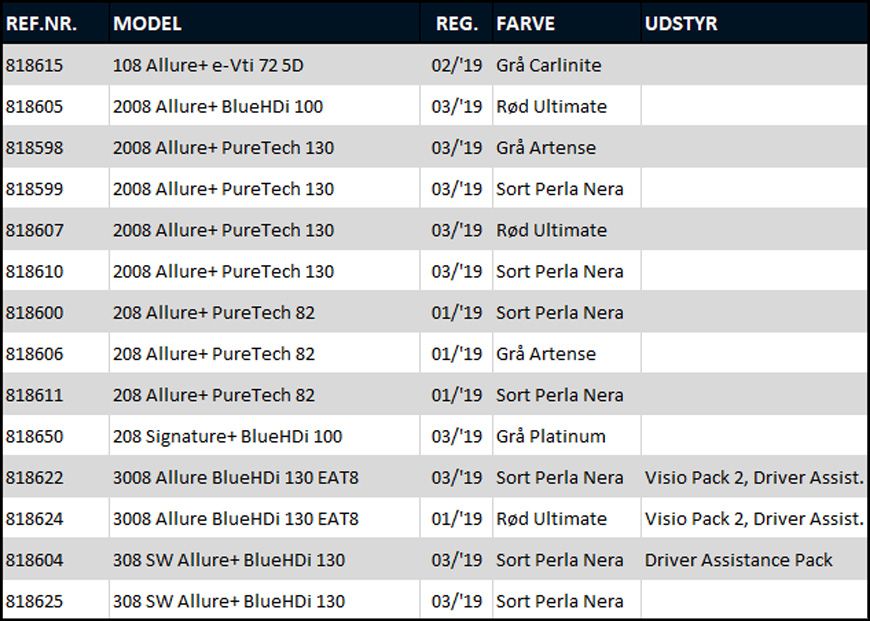870x621 pixels.
Task: Select the Grå Carlinite color cell
Action: click(x=549, y=65)
